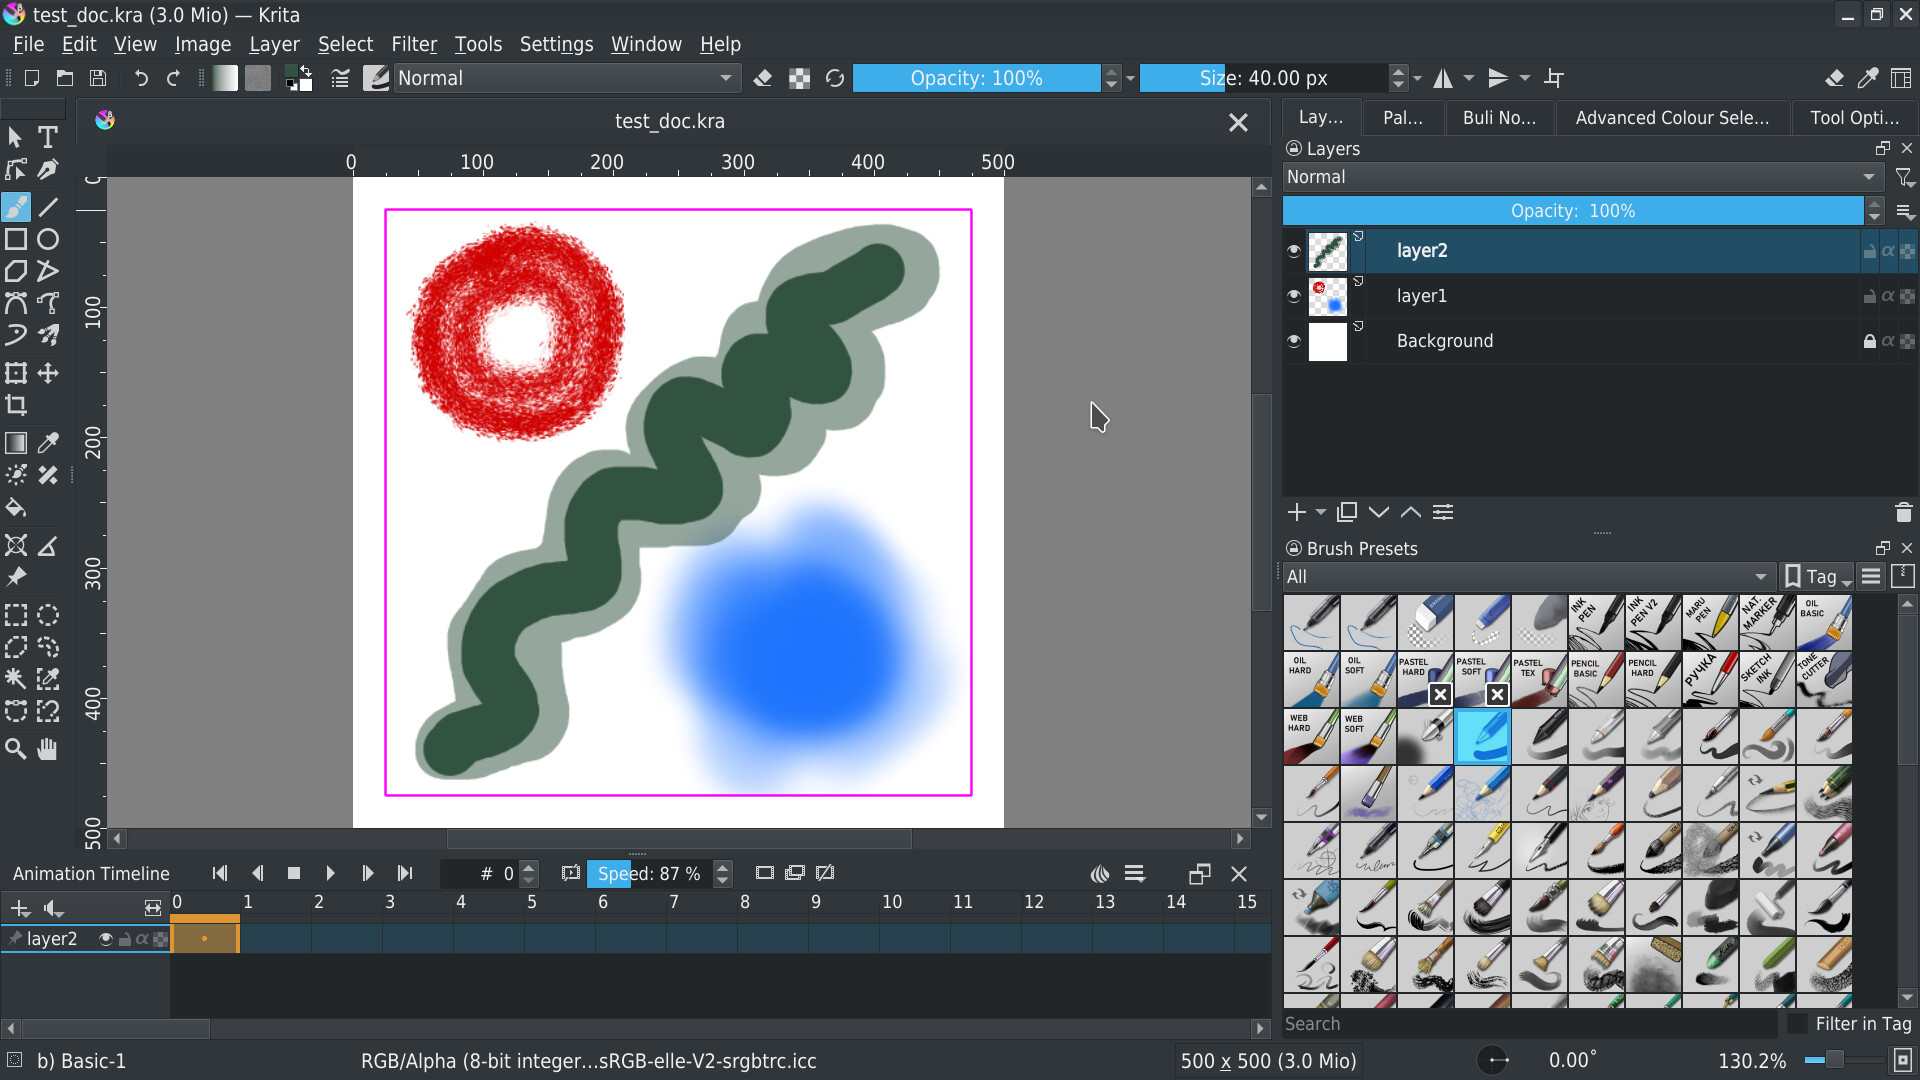This screenshot has height=1080, width=1920.
Task: Toggle eraser mode in top toolbar
Action: tap(763, 78)
